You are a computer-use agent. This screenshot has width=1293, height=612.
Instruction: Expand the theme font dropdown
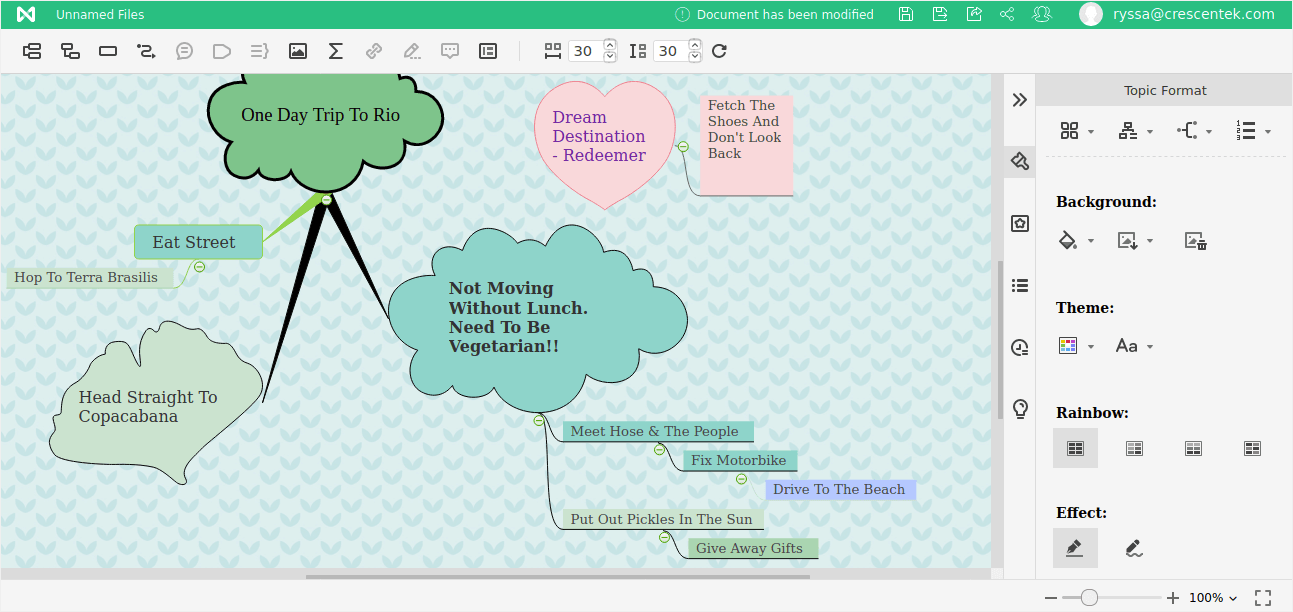coord(1134,346)
